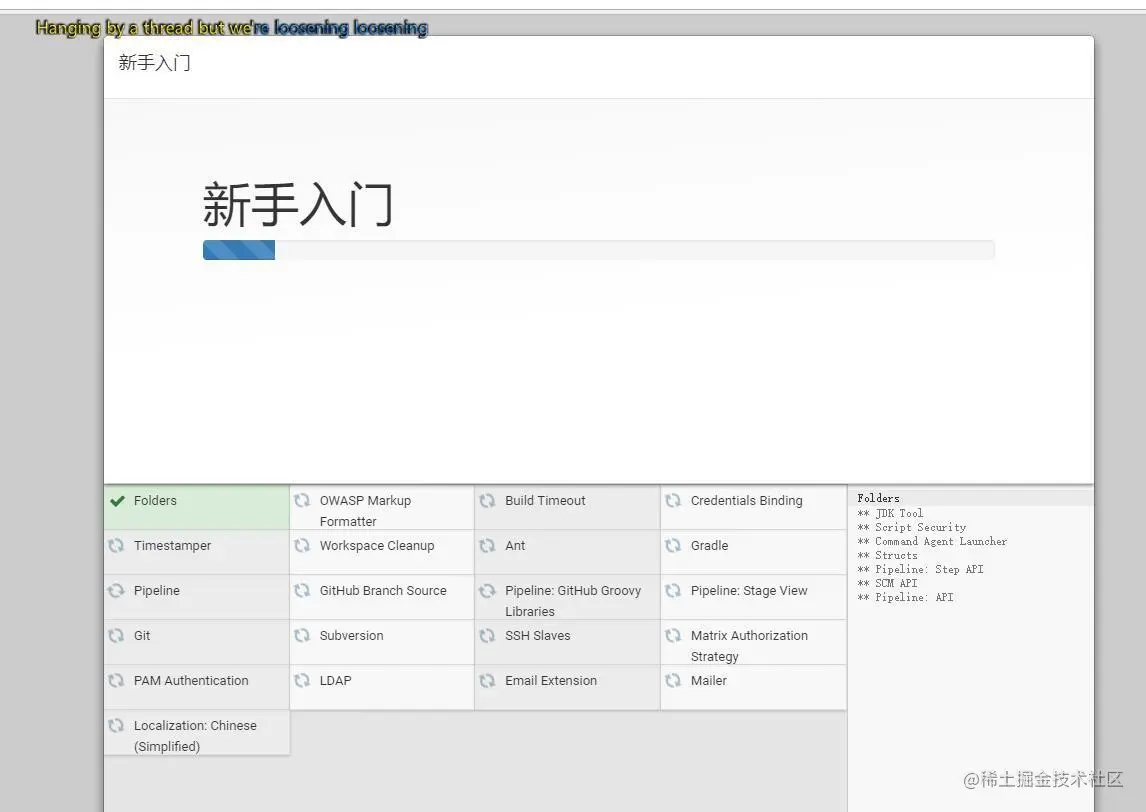1146x812 pixels.
Task: Click the pending icon next to Email Extension
Action: pos(487,680)
